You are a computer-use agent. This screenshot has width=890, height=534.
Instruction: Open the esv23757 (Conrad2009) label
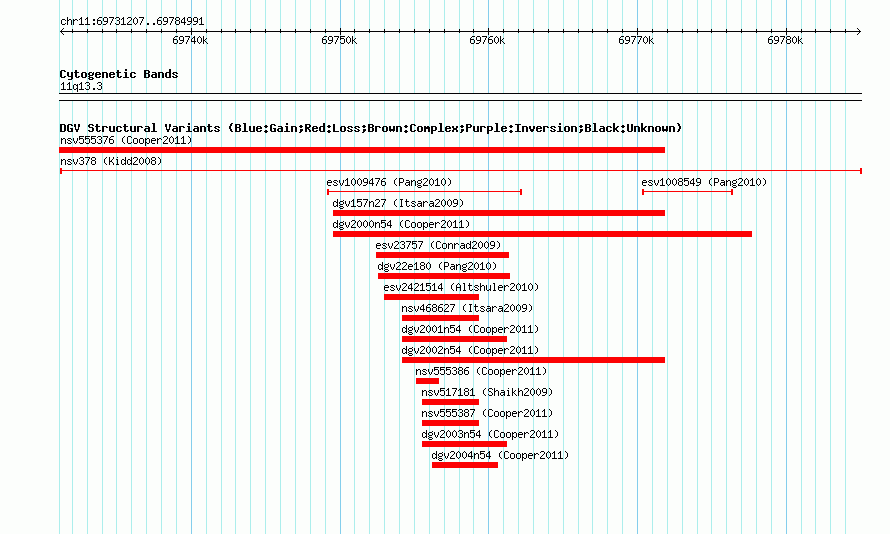tap(438, 245)
